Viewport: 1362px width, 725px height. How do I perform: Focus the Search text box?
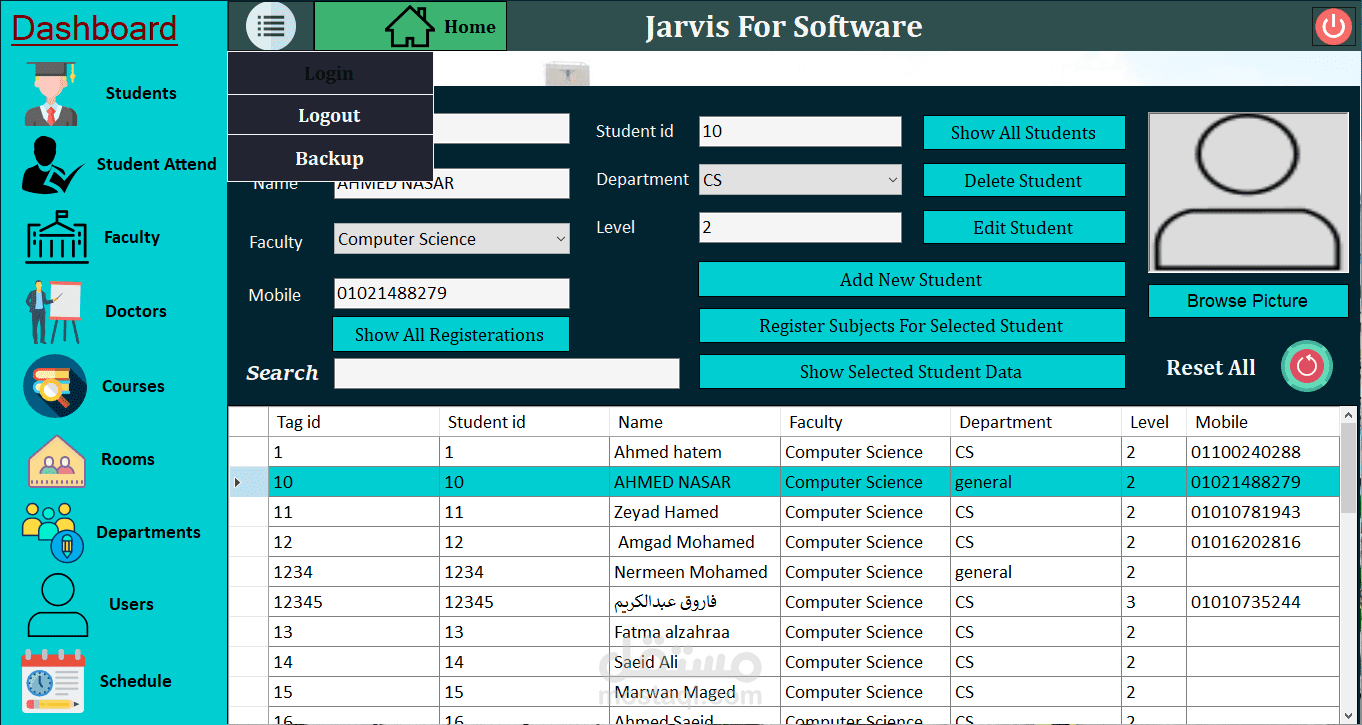click(x=507, y=373)
